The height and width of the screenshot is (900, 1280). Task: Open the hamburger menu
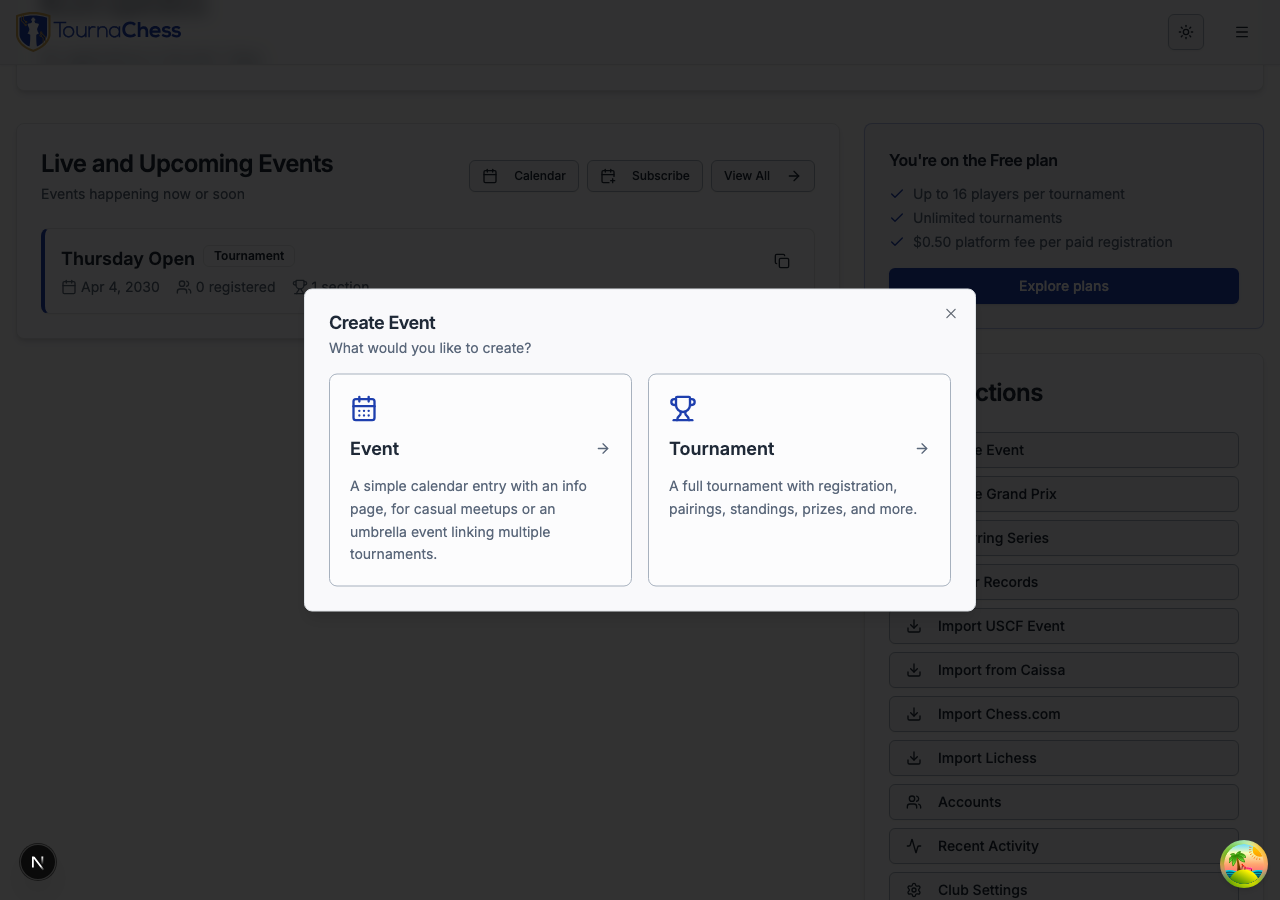click(1242, 32)
